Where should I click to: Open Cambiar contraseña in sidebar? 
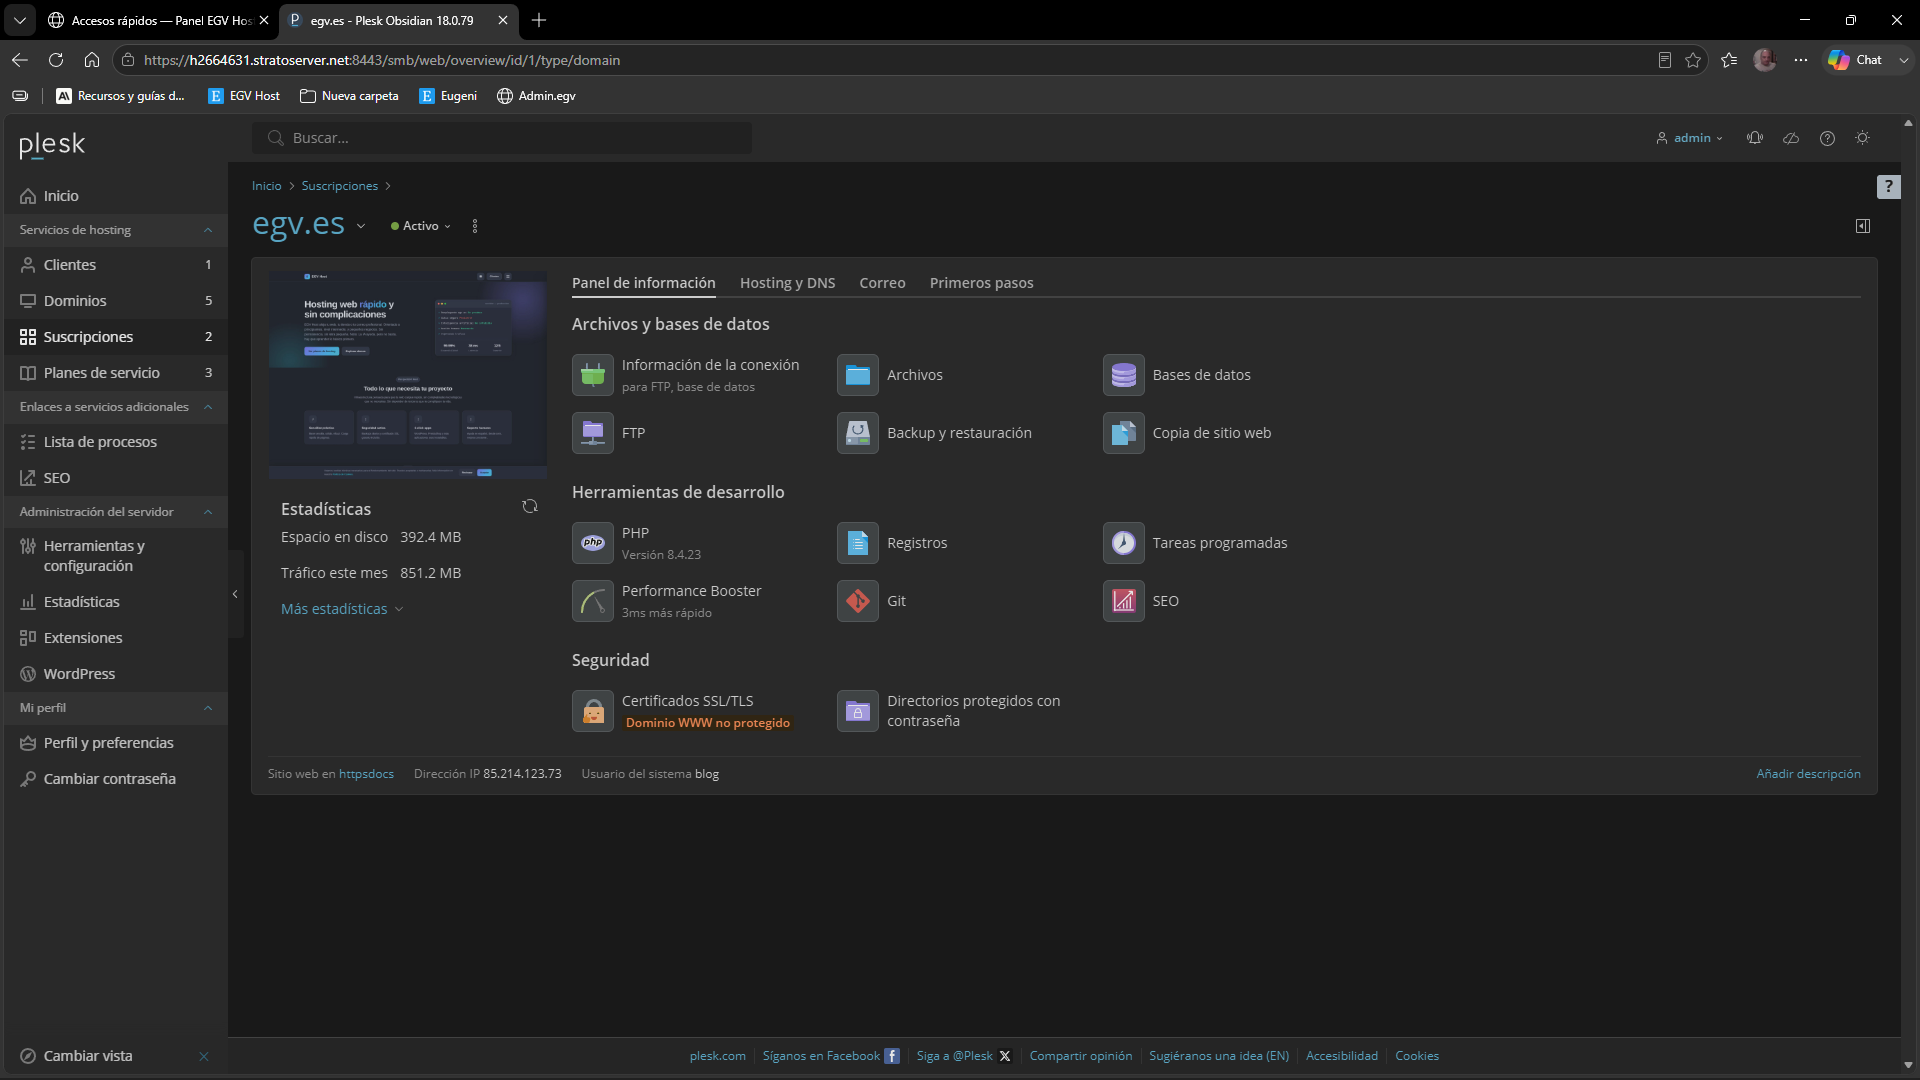tap(116, 779)
